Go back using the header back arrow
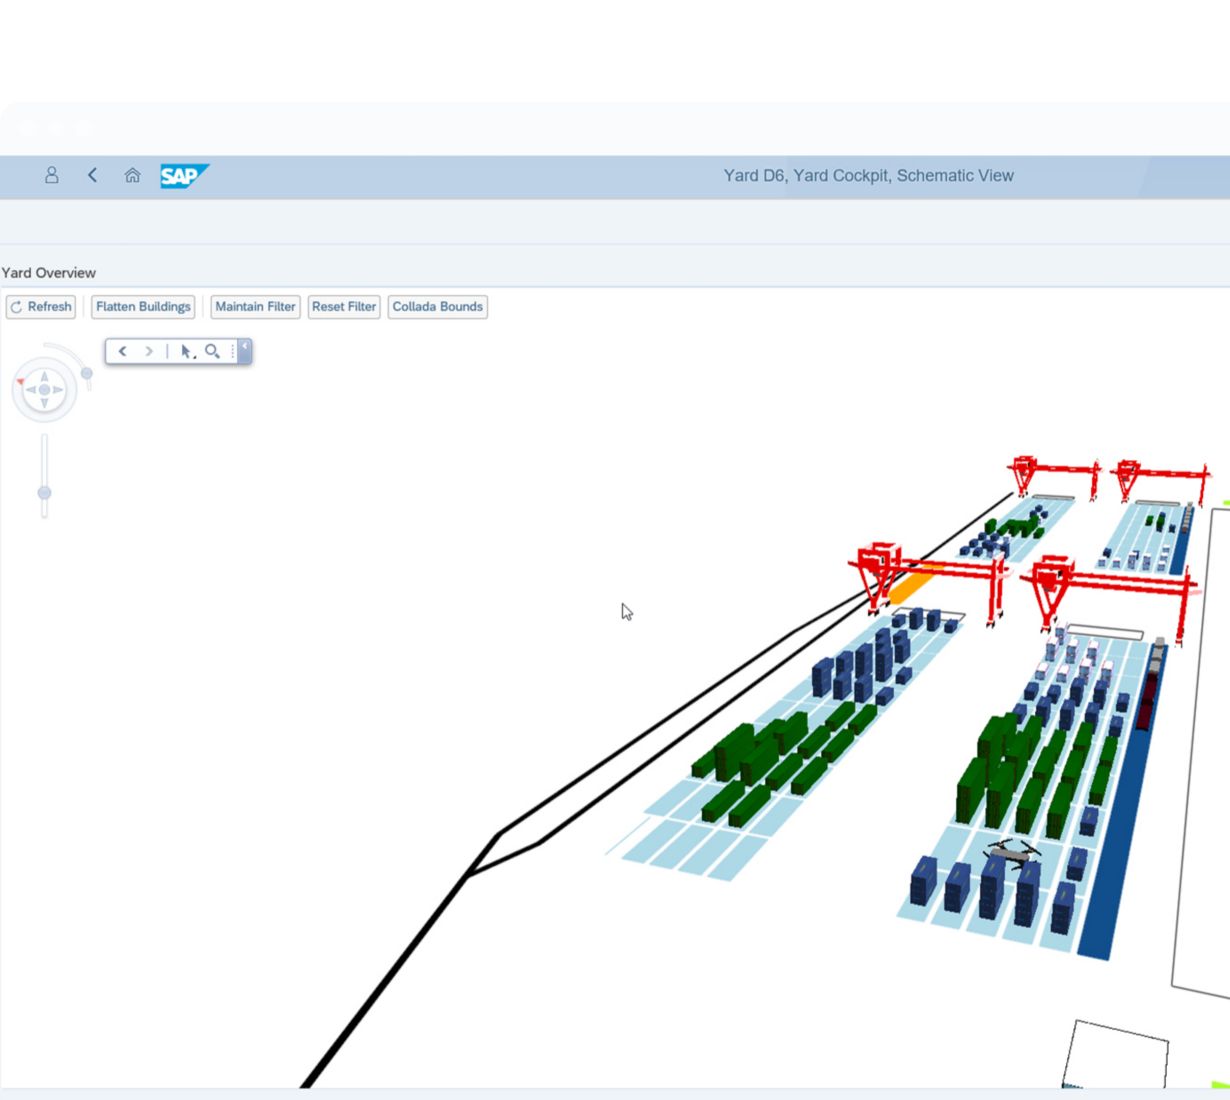This screenshot has height=1100, width=1230. point(93,175)
